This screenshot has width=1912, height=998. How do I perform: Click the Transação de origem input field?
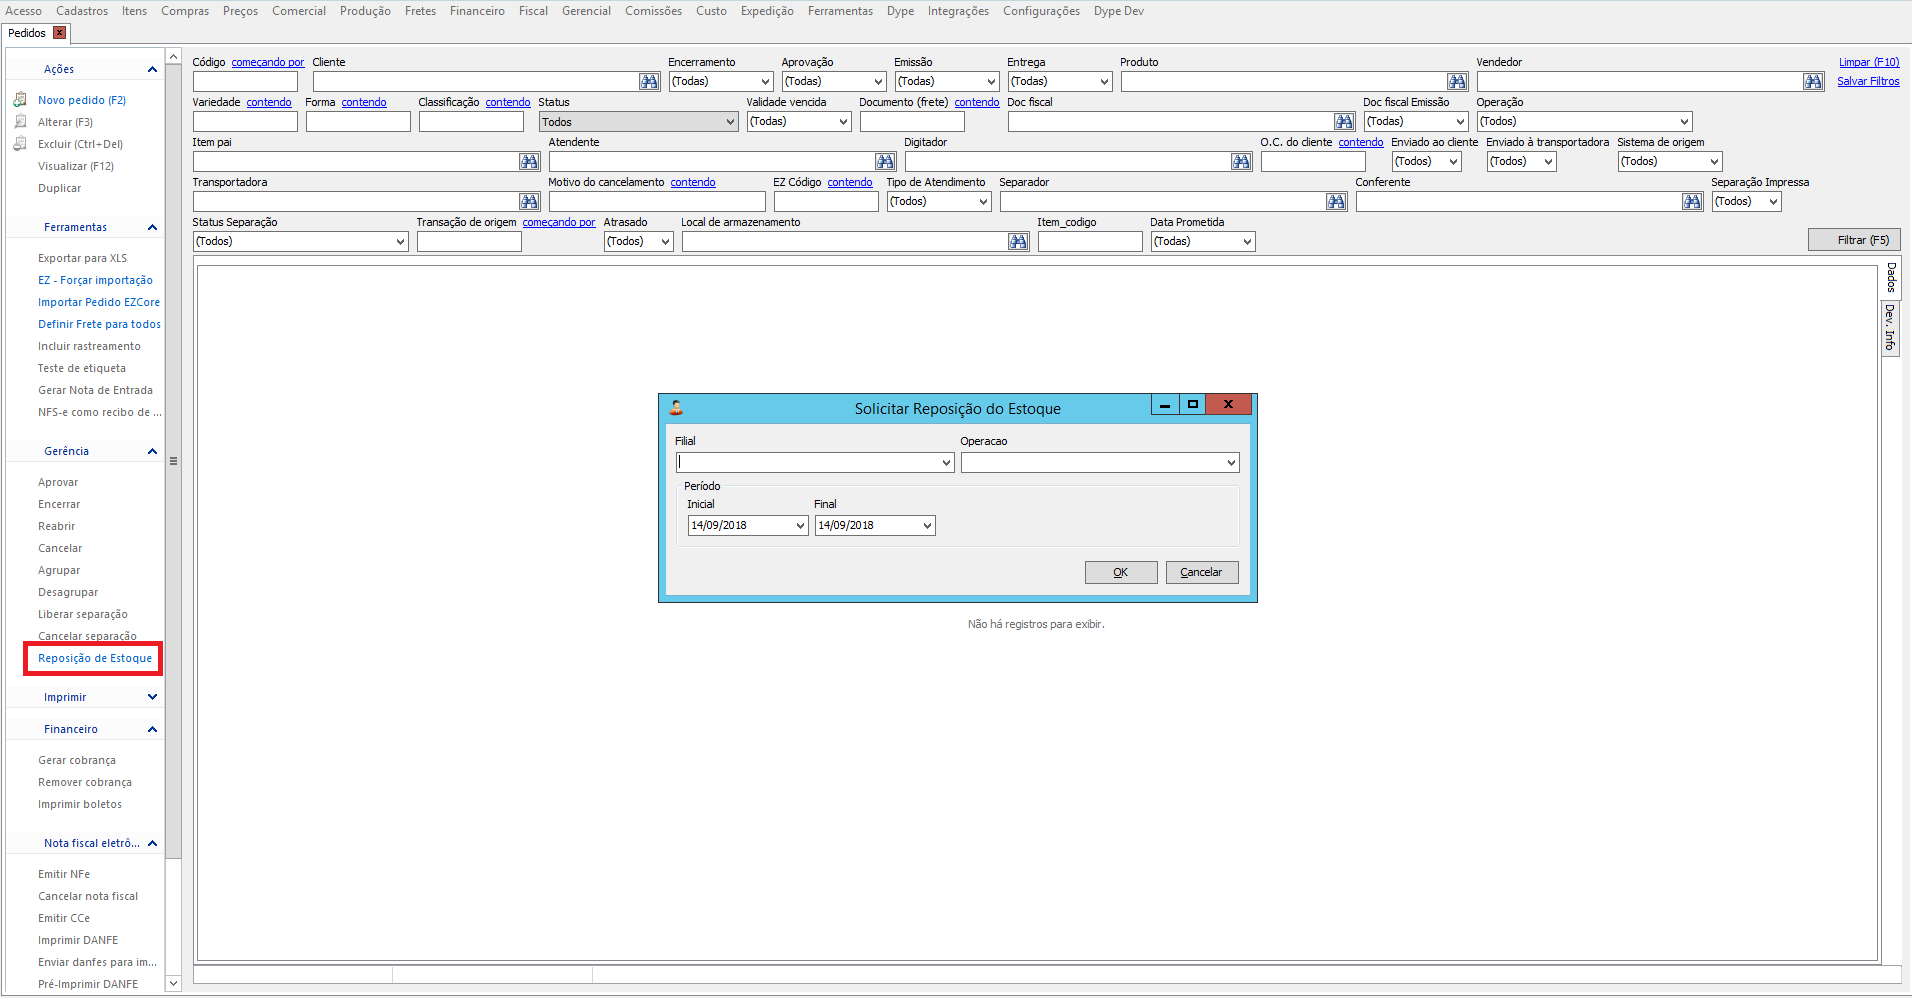[469, 242]
